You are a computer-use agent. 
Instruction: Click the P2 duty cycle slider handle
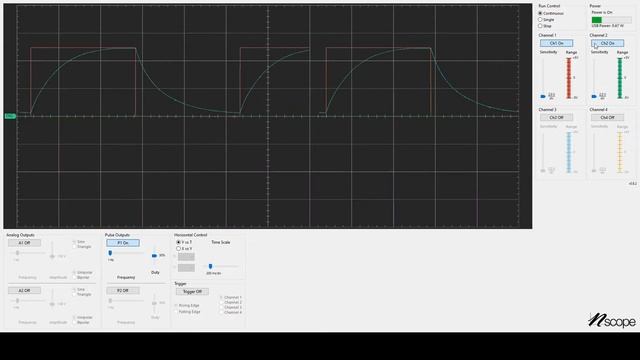tap(154, 303)
